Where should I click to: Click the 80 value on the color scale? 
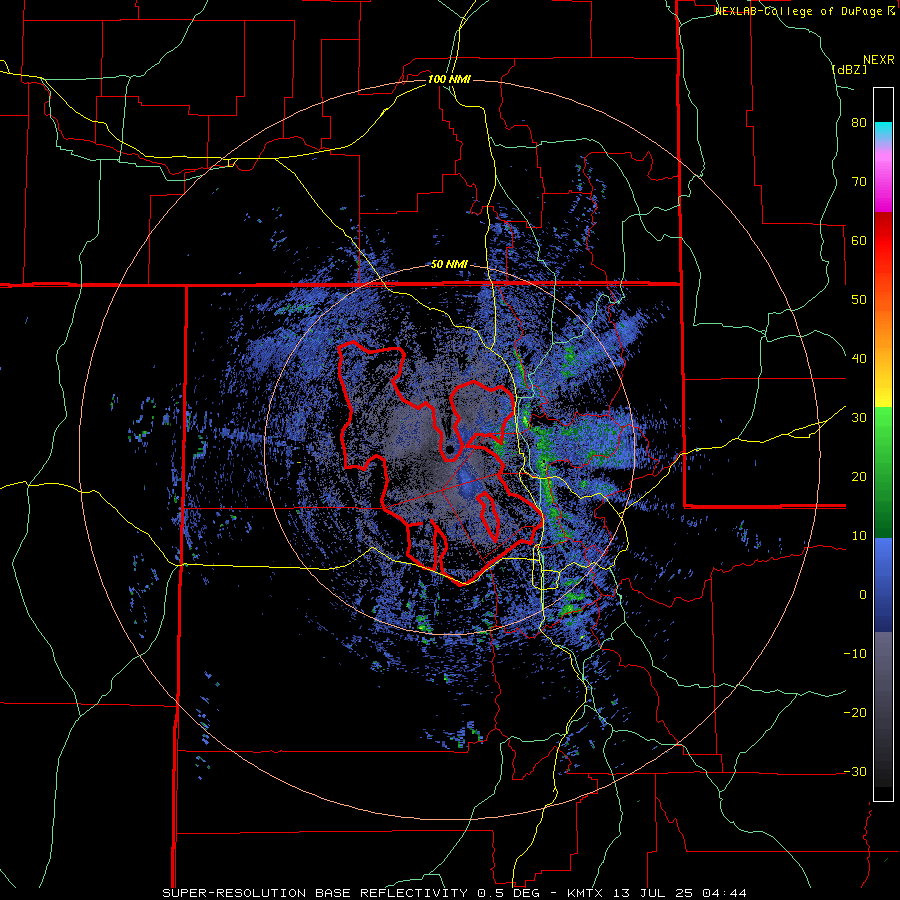(859, 123)
